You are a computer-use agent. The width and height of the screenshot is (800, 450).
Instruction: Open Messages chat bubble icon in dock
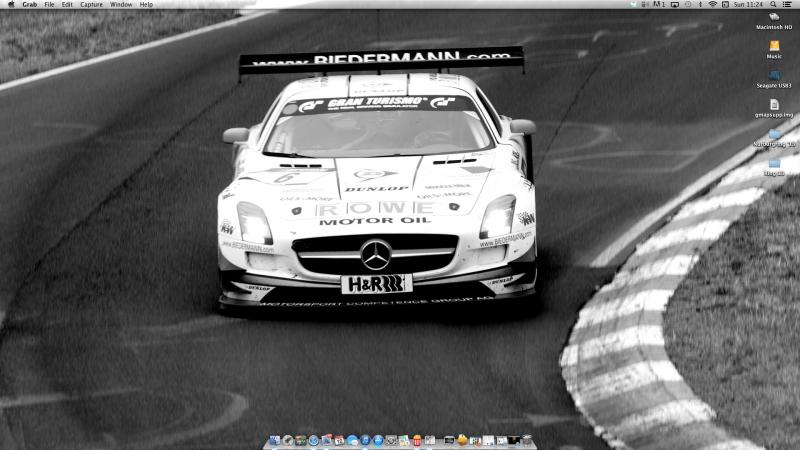click(353, 440)
